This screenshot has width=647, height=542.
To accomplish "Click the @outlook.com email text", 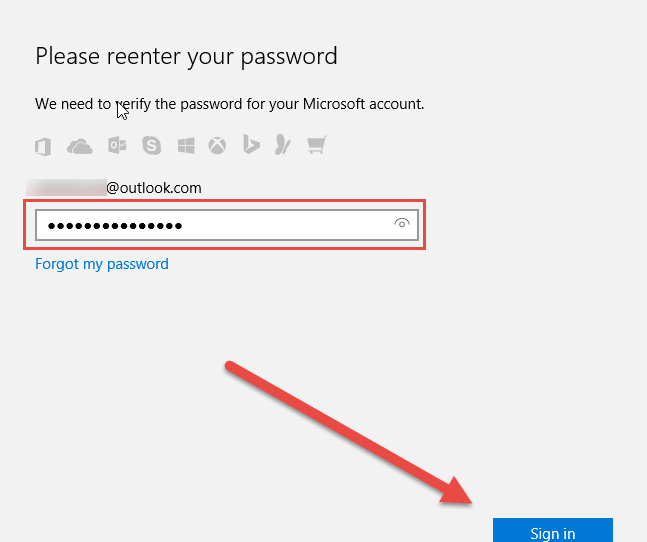I will pos(154,188).
